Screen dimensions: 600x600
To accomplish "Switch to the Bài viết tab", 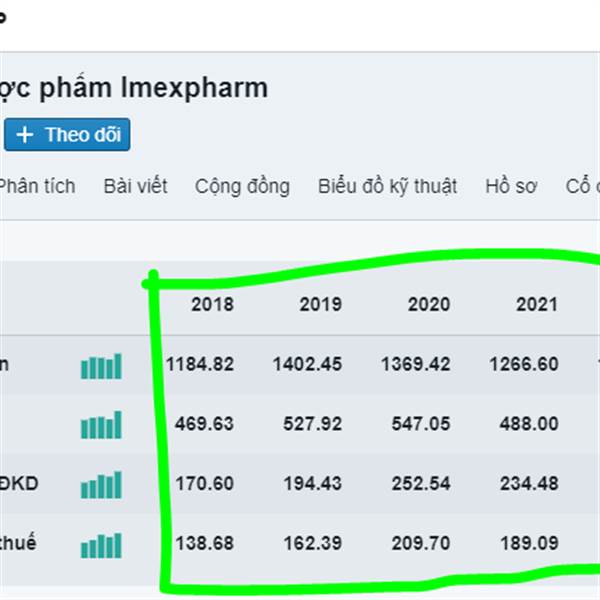I will (x=135, y=186).
